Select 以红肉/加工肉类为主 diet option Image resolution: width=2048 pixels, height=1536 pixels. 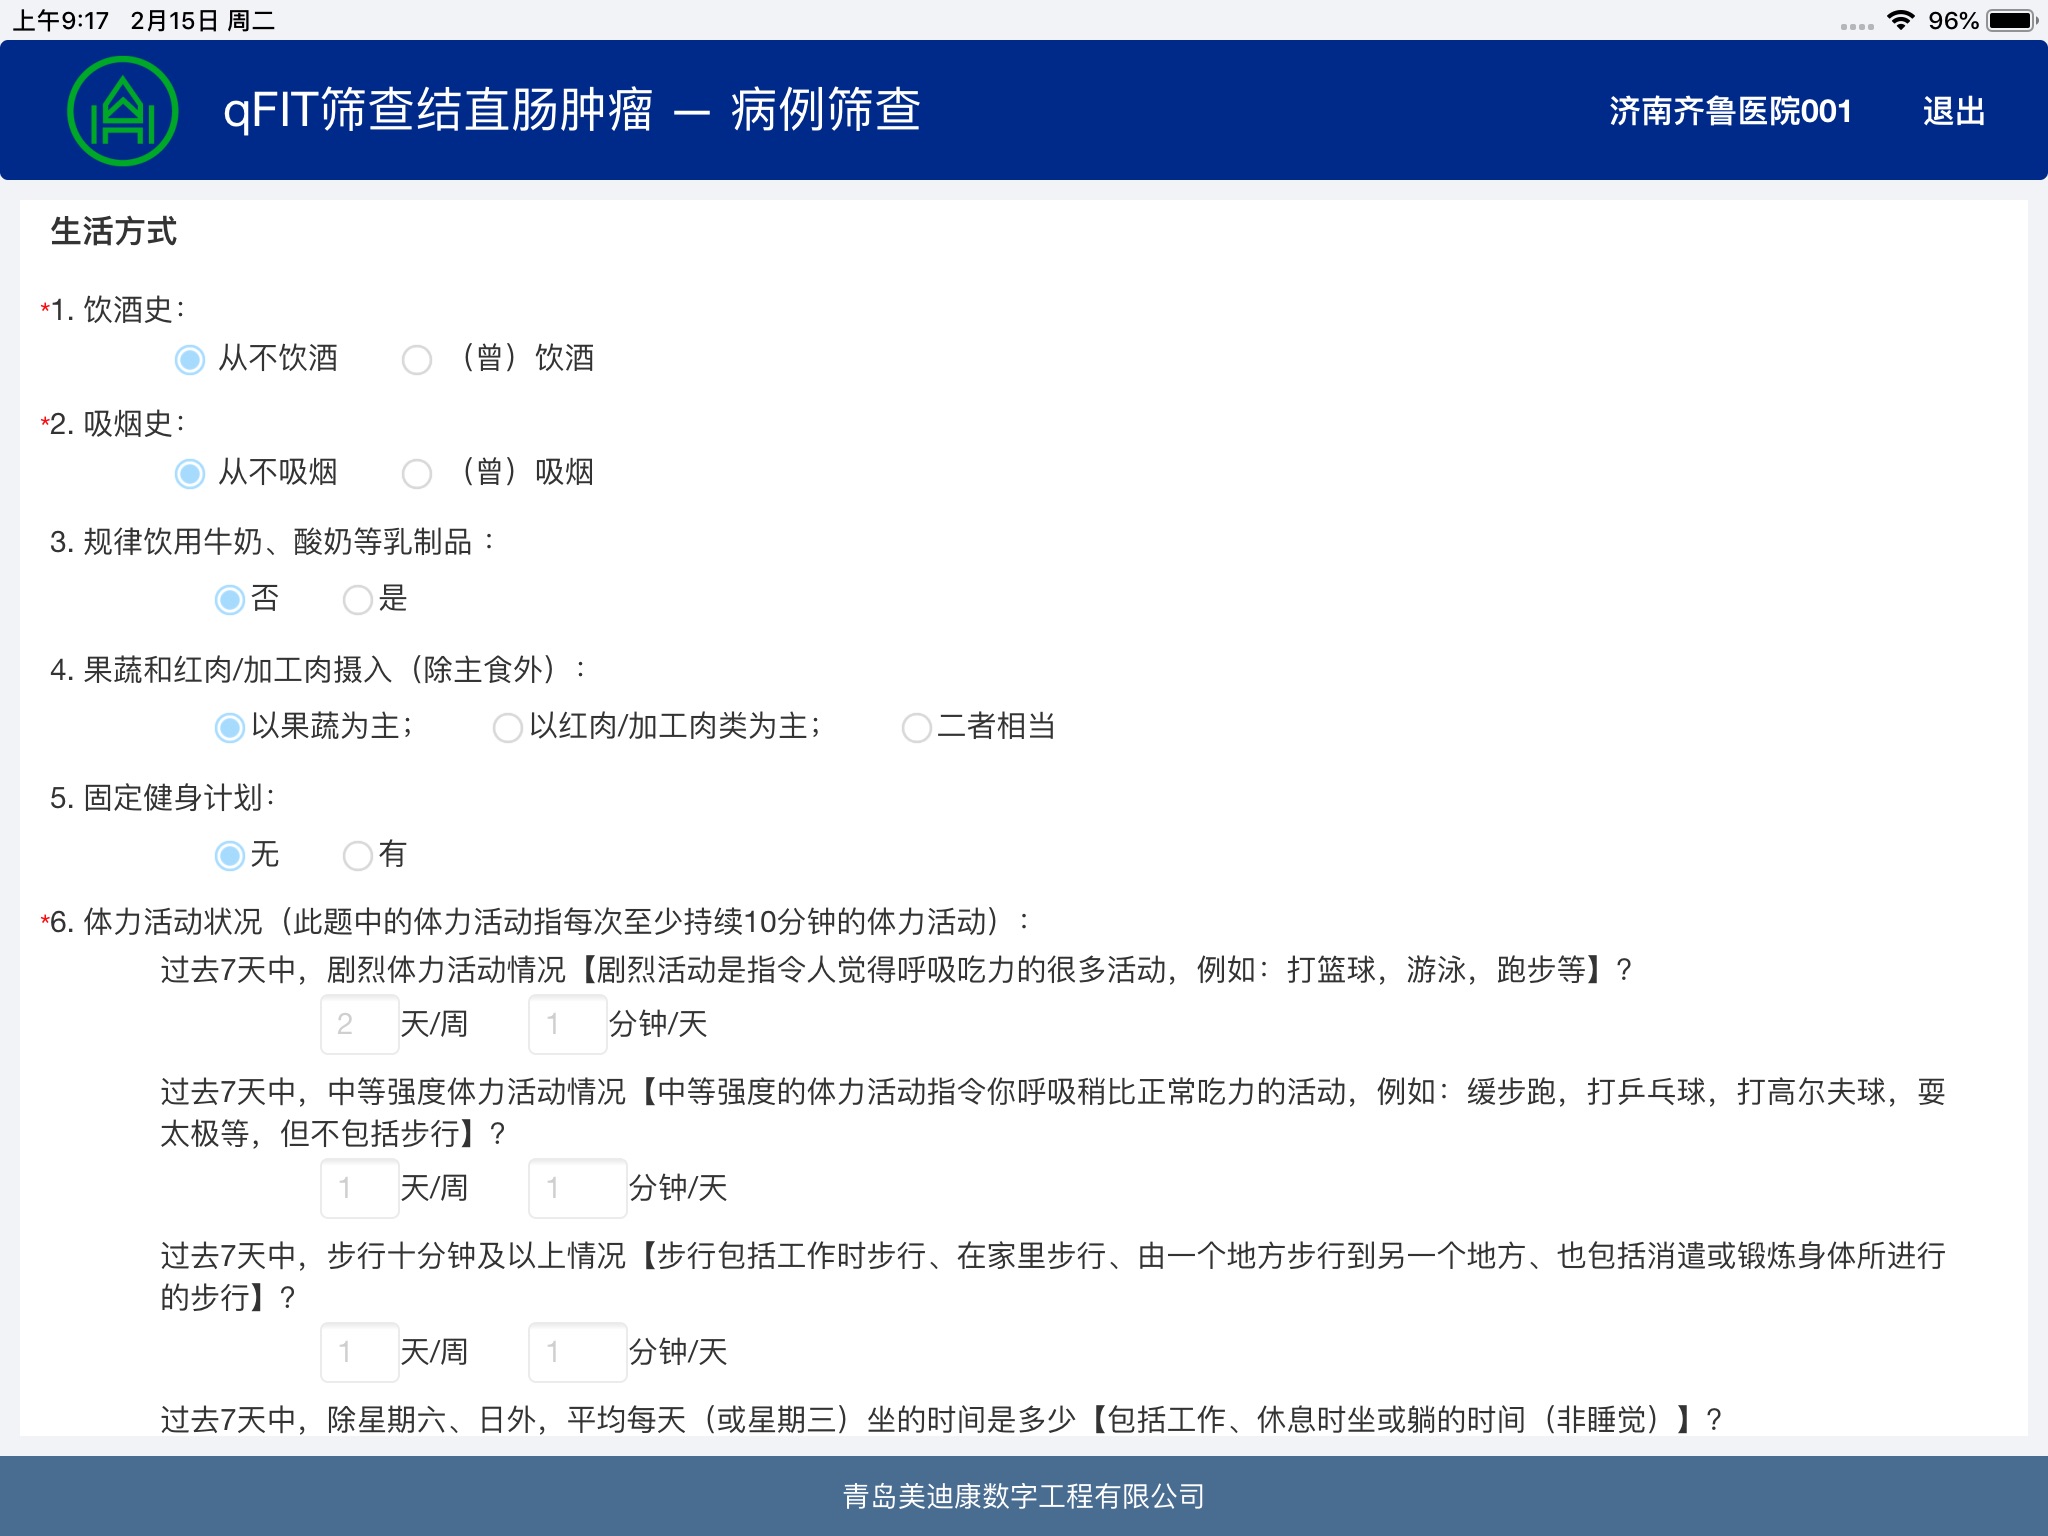508,727
